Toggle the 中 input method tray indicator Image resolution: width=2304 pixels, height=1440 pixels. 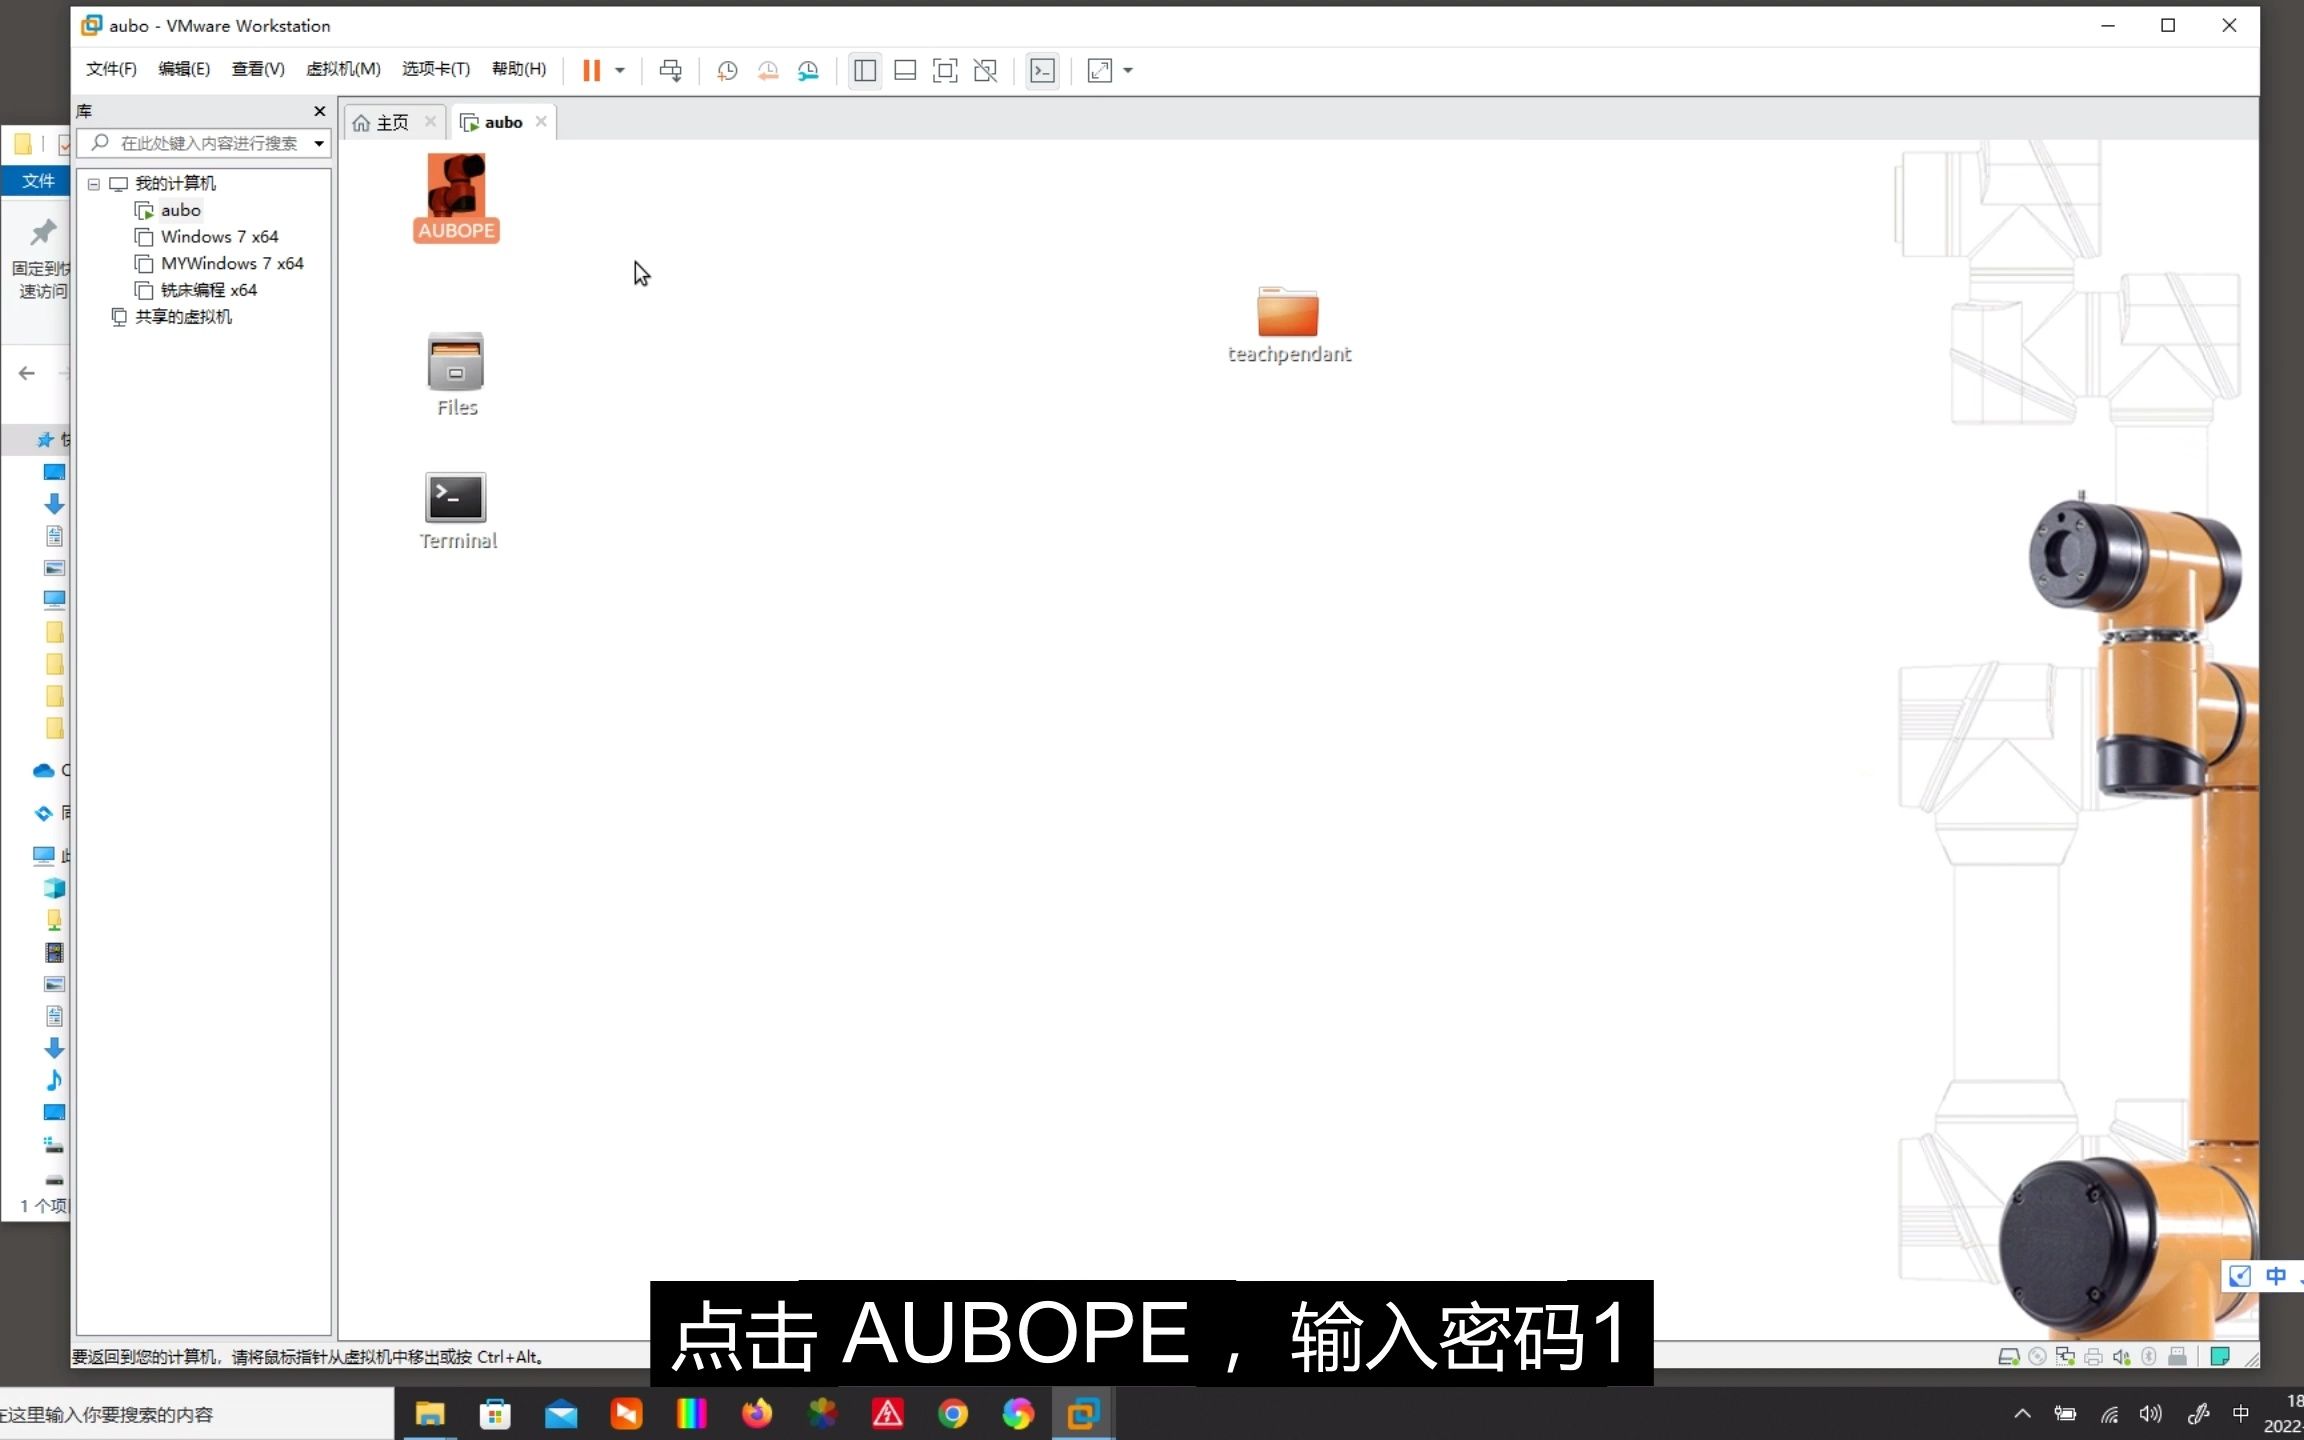[x=2241, y=1414]
